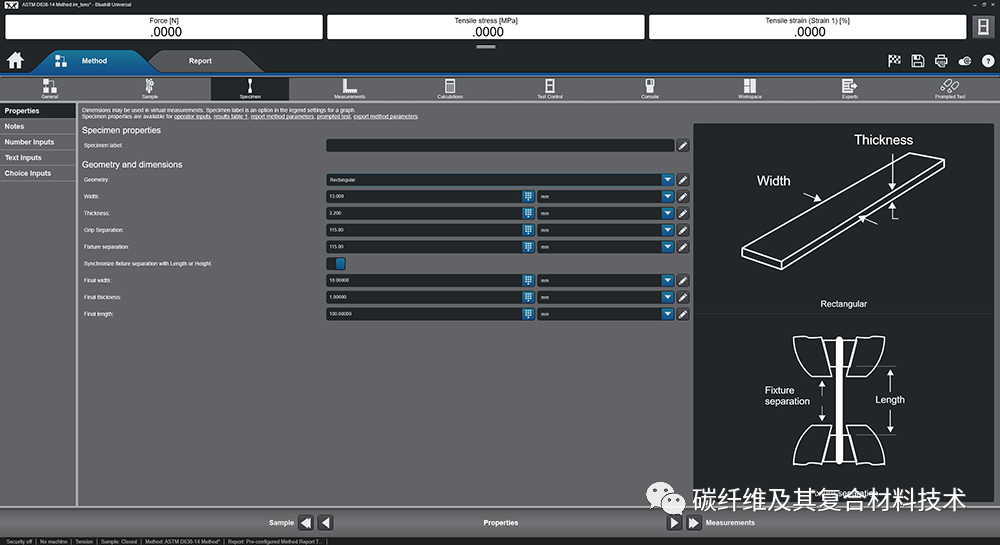Image resolution: width=1000 pixels, height=545 pixels.
Task: Select Properties in the left sidebar
Action: point(38,111)
